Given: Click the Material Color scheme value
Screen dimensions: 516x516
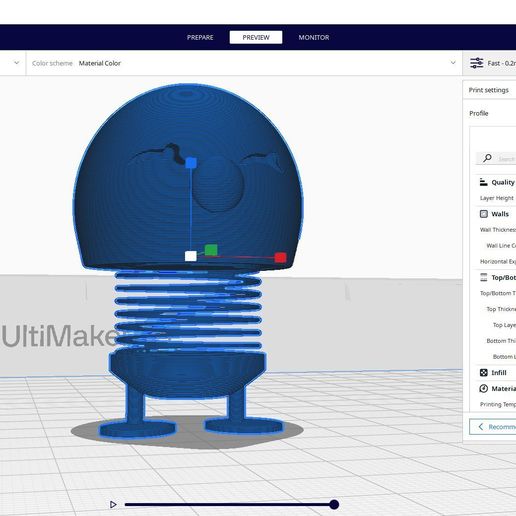Looking at the screenshot, I should 100,63.
